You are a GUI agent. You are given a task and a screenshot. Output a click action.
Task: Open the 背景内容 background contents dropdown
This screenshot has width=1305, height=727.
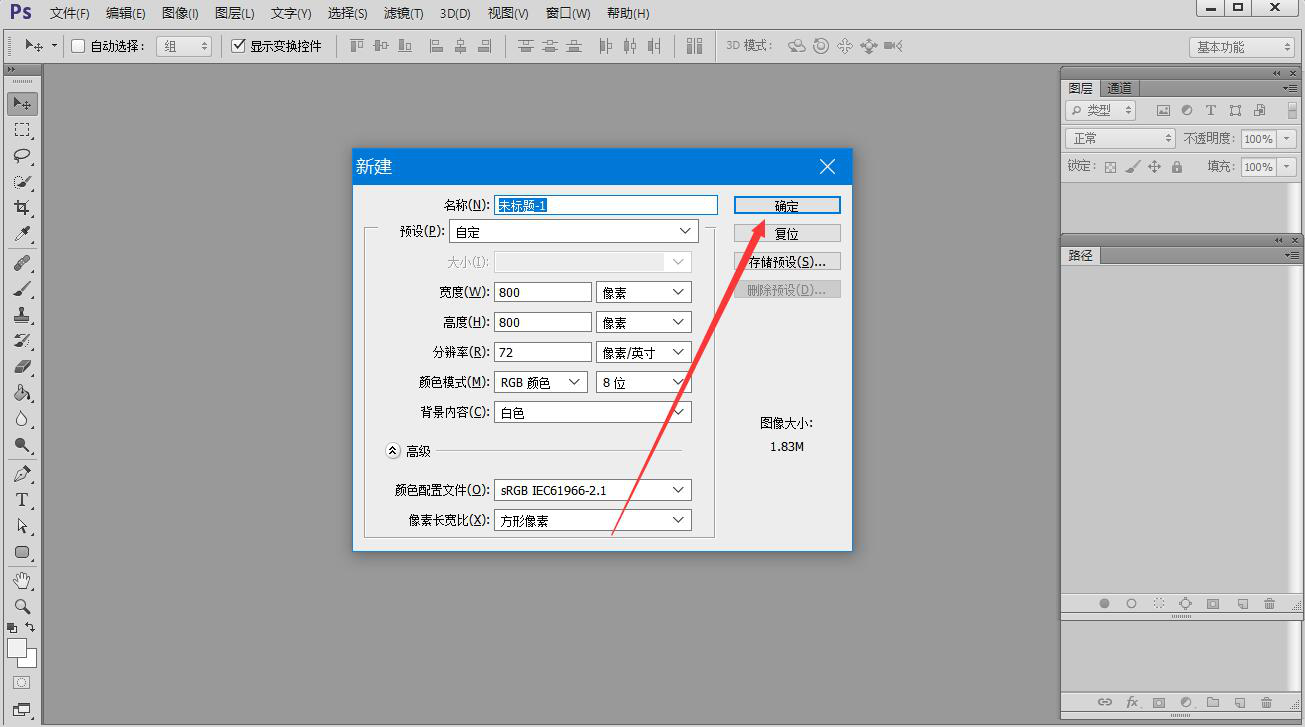592,412
